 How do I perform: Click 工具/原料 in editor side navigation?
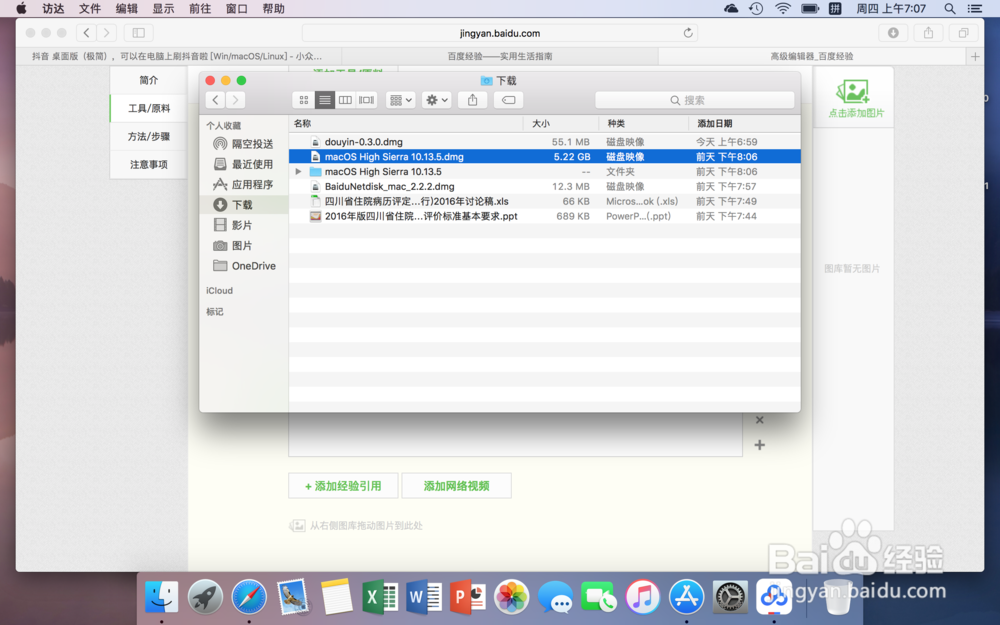tap(149, 108)
